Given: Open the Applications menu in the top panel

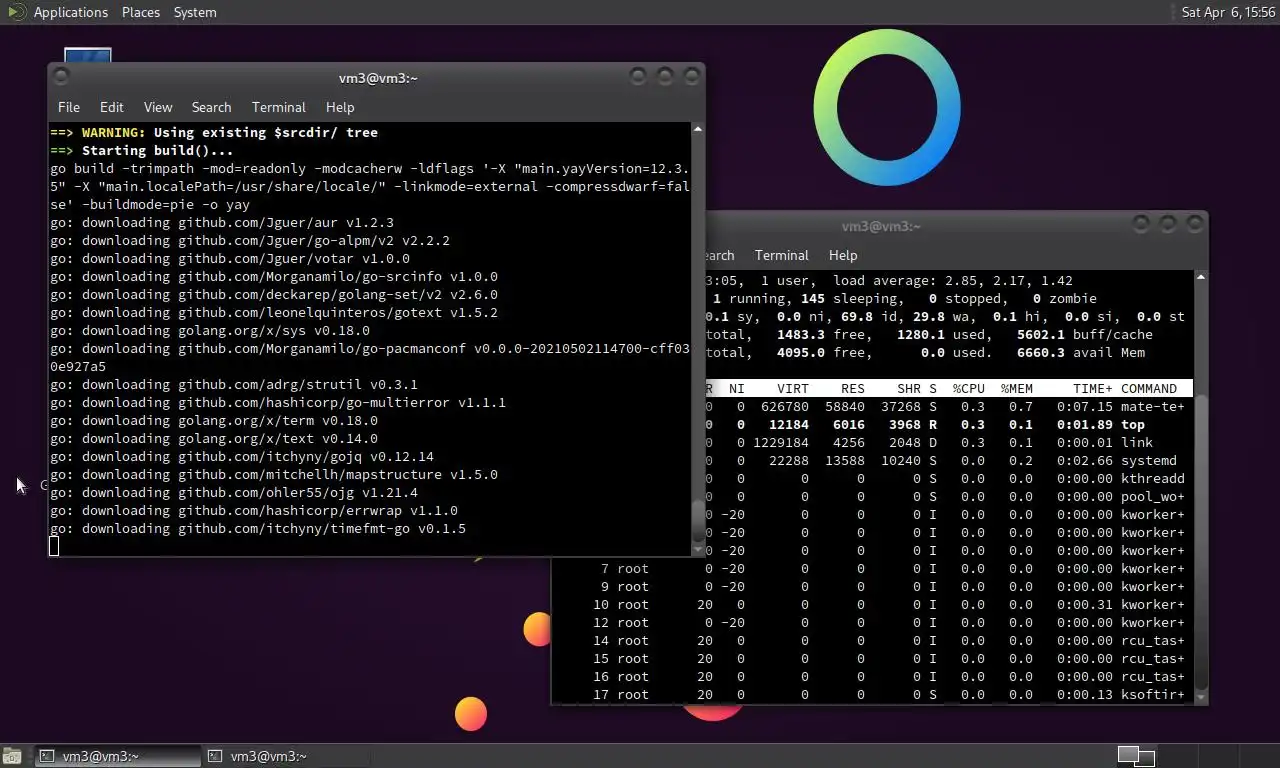Looking at the screenshot, I should click(x=70, y=12).
